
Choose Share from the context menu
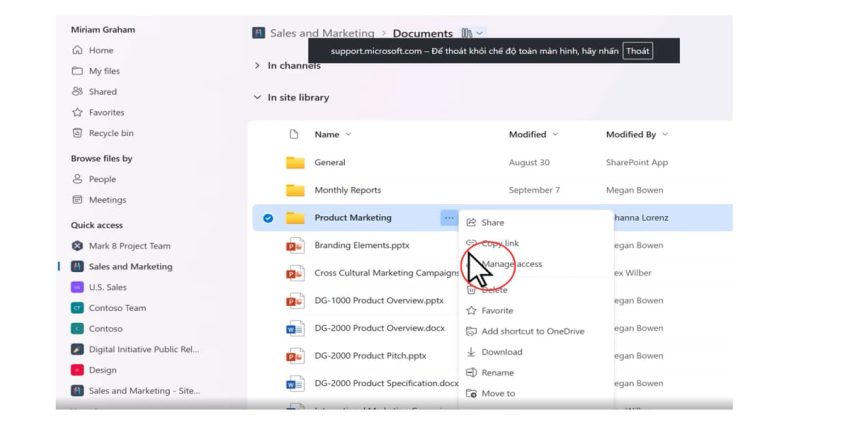click(485, 222)
